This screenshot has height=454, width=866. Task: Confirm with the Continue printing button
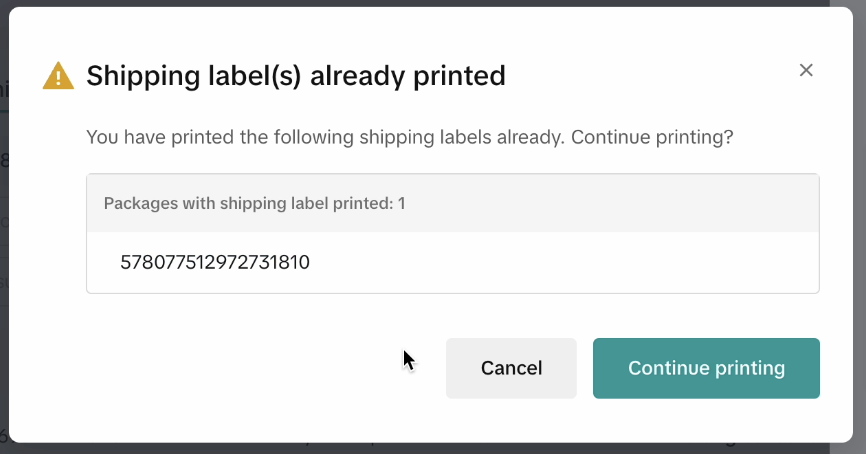[706, 368]
